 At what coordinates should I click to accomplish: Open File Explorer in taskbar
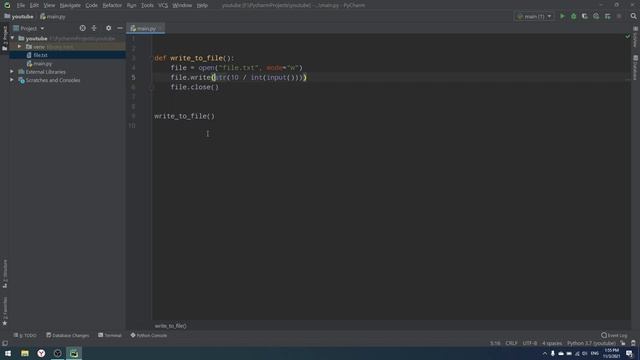click(24, 353)
